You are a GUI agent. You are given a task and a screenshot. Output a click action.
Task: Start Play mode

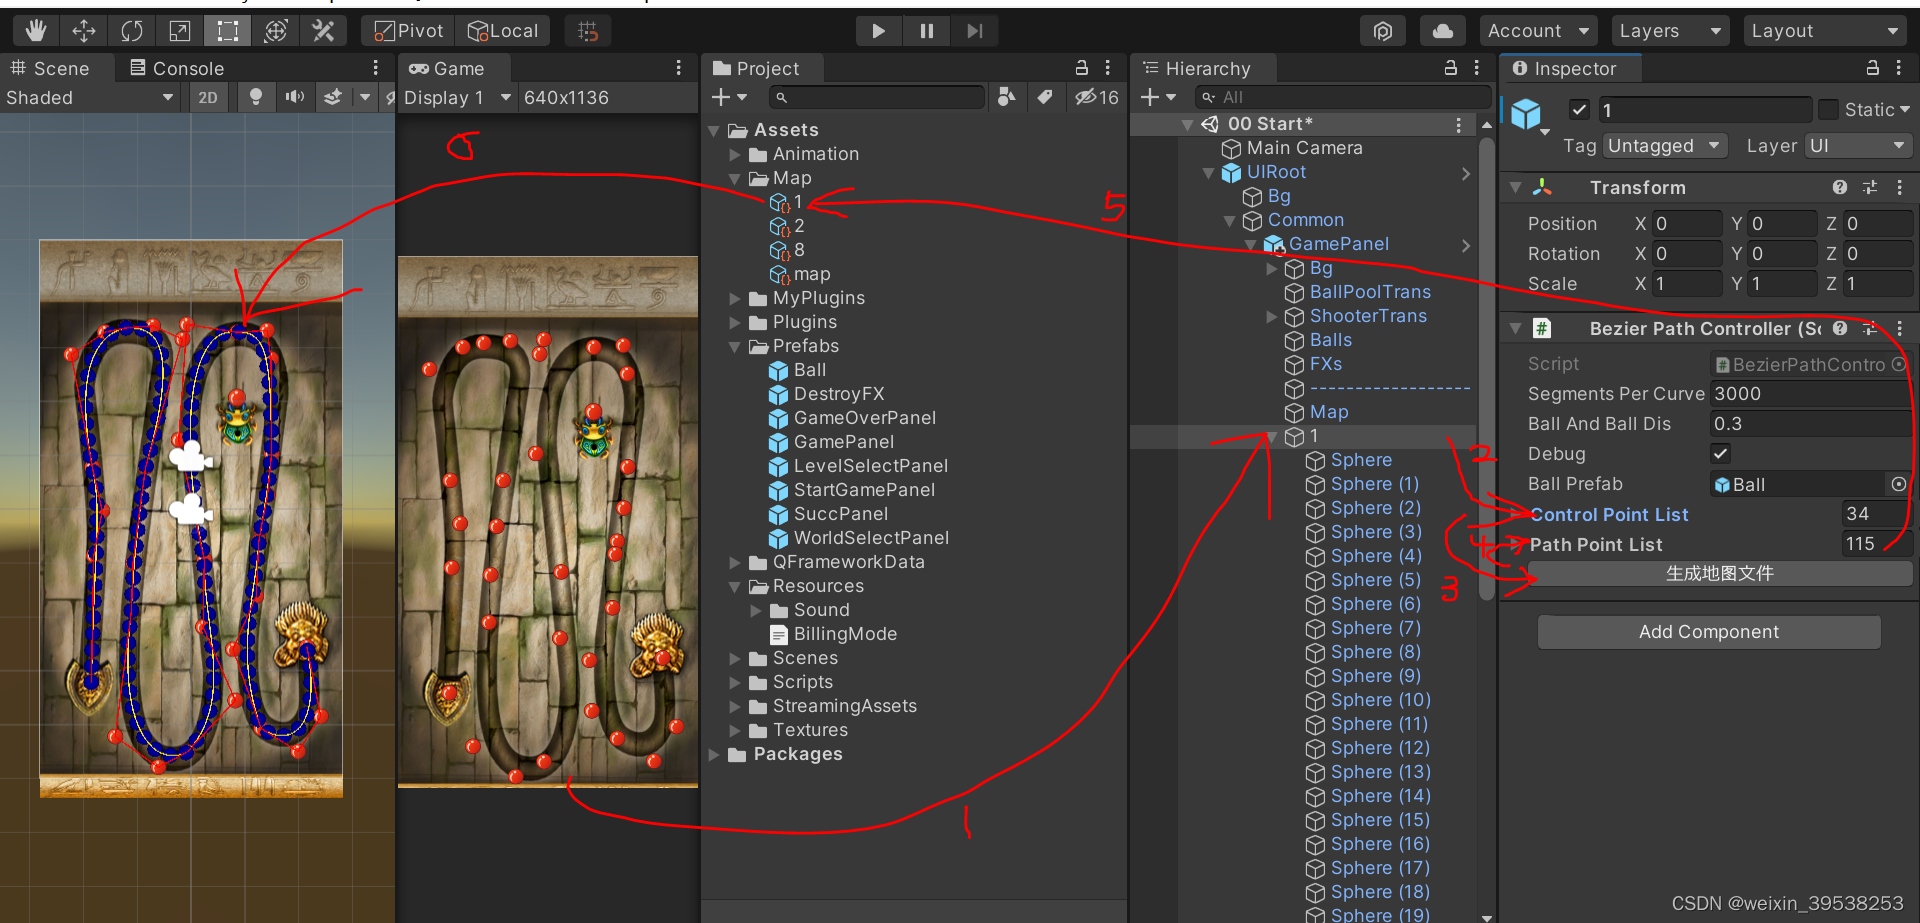[879, 31]
